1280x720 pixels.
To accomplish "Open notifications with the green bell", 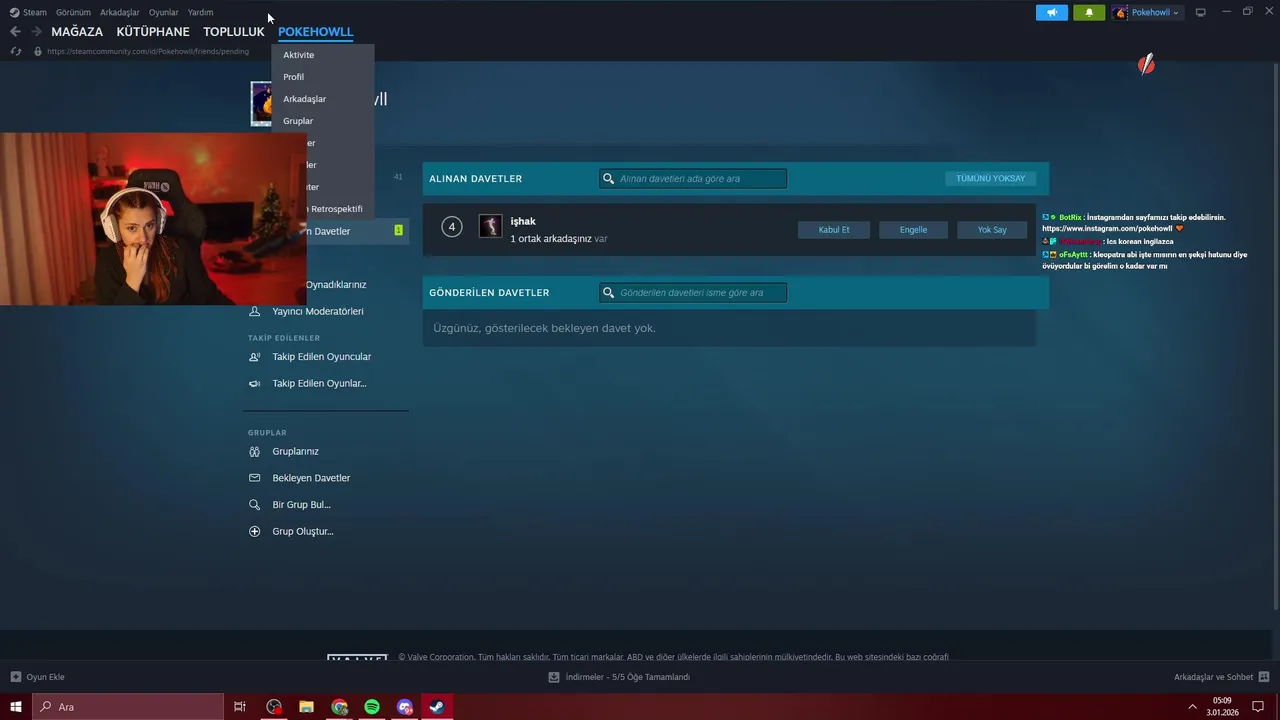I will 1089,12.
